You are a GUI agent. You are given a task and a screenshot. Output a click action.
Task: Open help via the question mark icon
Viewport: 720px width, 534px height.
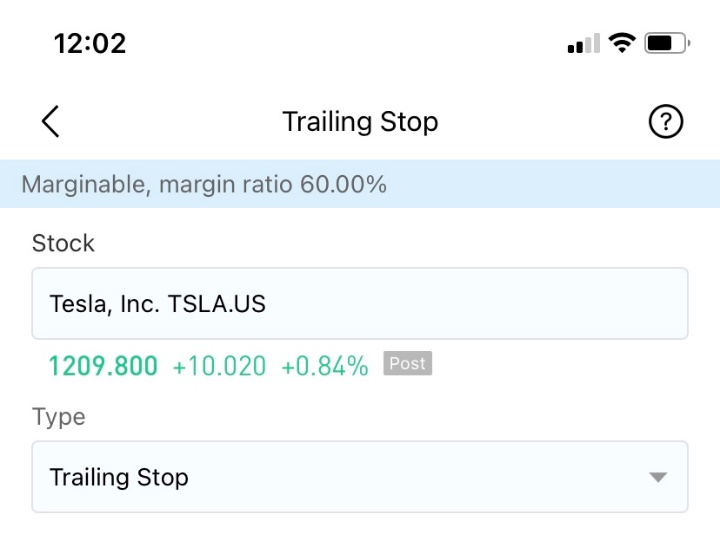(x=665, y=121)
